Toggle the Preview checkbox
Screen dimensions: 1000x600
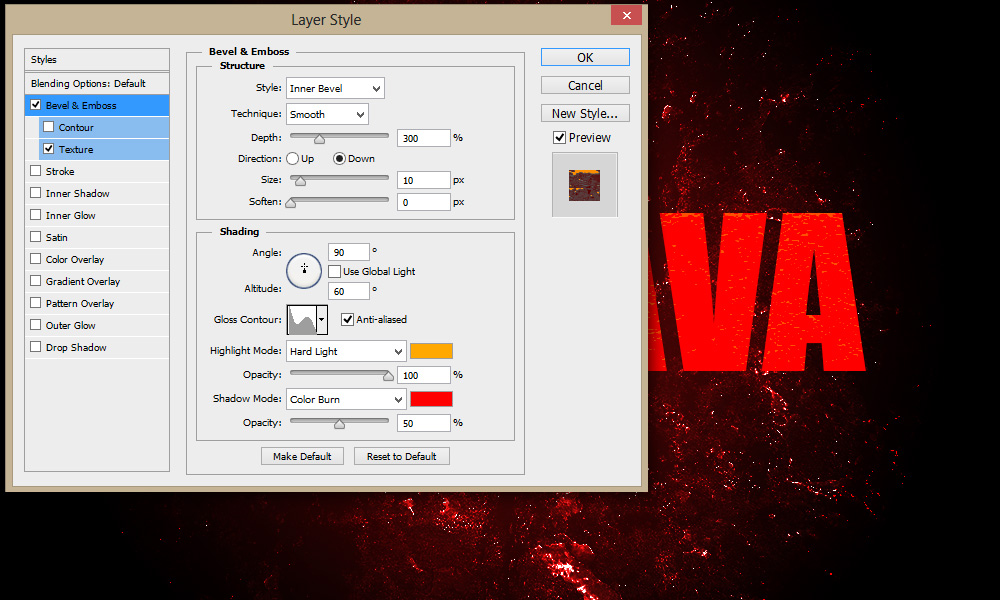coord(559,138)
